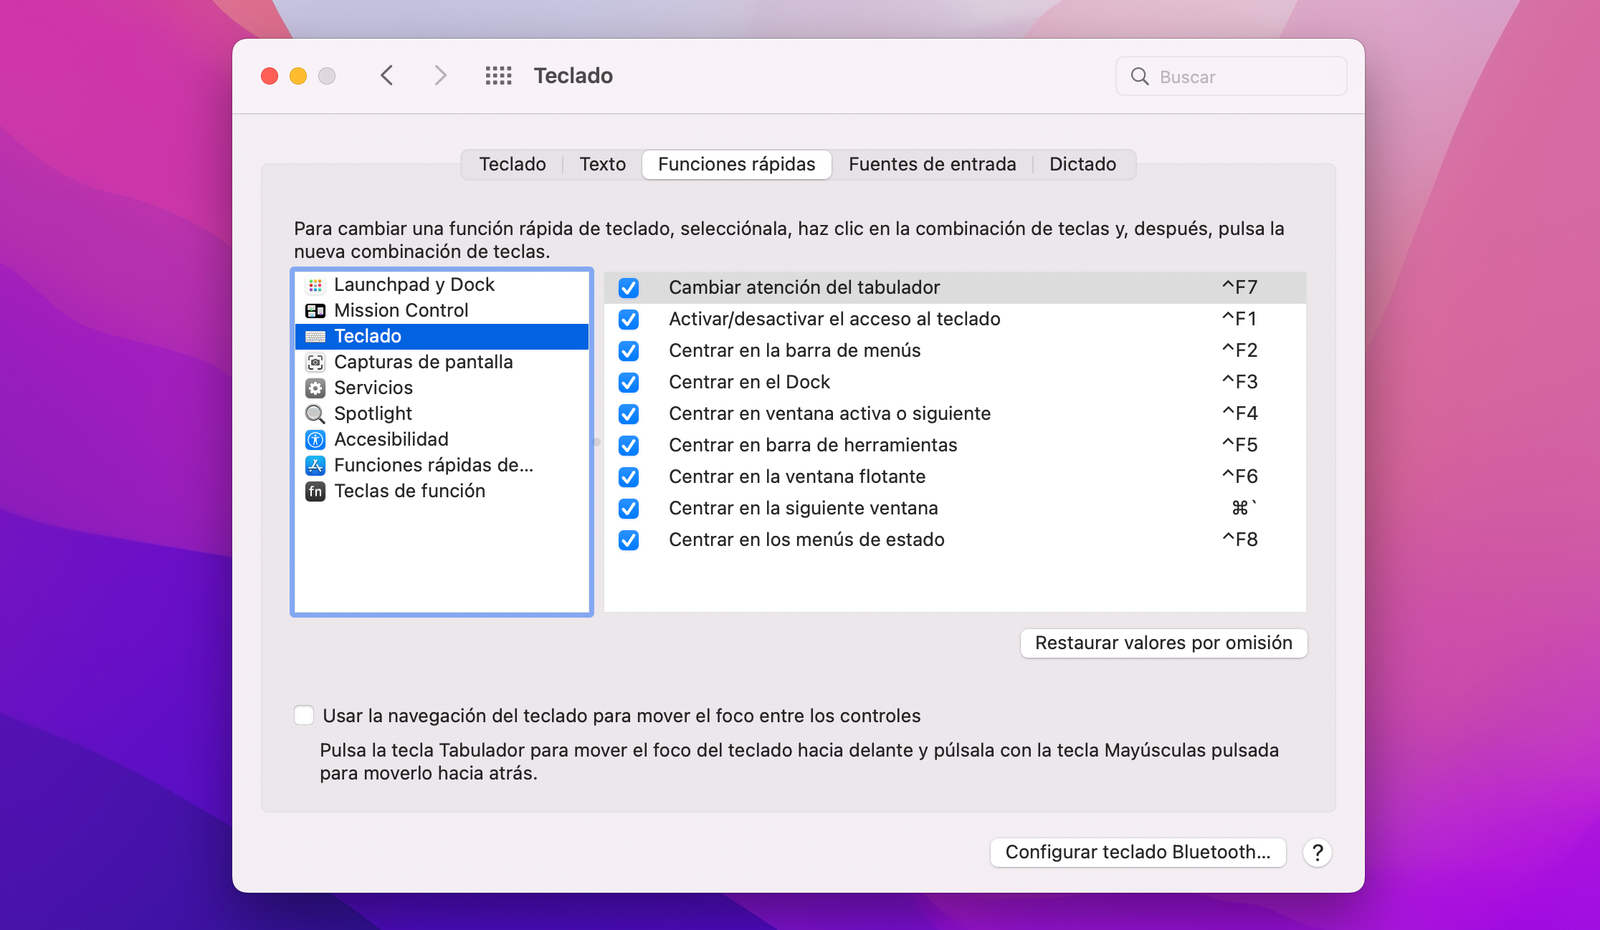The height and width of the screenshot is (930, 1600).
Task: Uncheck Centrar en la ventana flotante
Action: pyautogui.click(x=628, y=477)
